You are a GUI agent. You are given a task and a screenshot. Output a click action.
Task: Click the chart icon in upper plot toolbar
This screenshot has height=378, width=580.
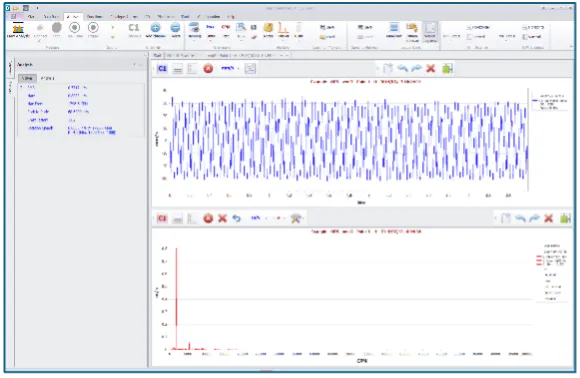tap(250, 68)
